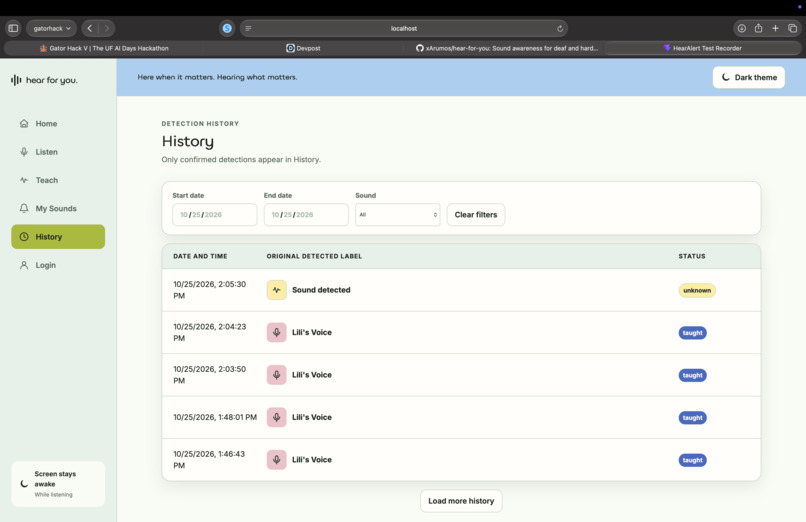Click the Home house icon

(x=24, y=123)
